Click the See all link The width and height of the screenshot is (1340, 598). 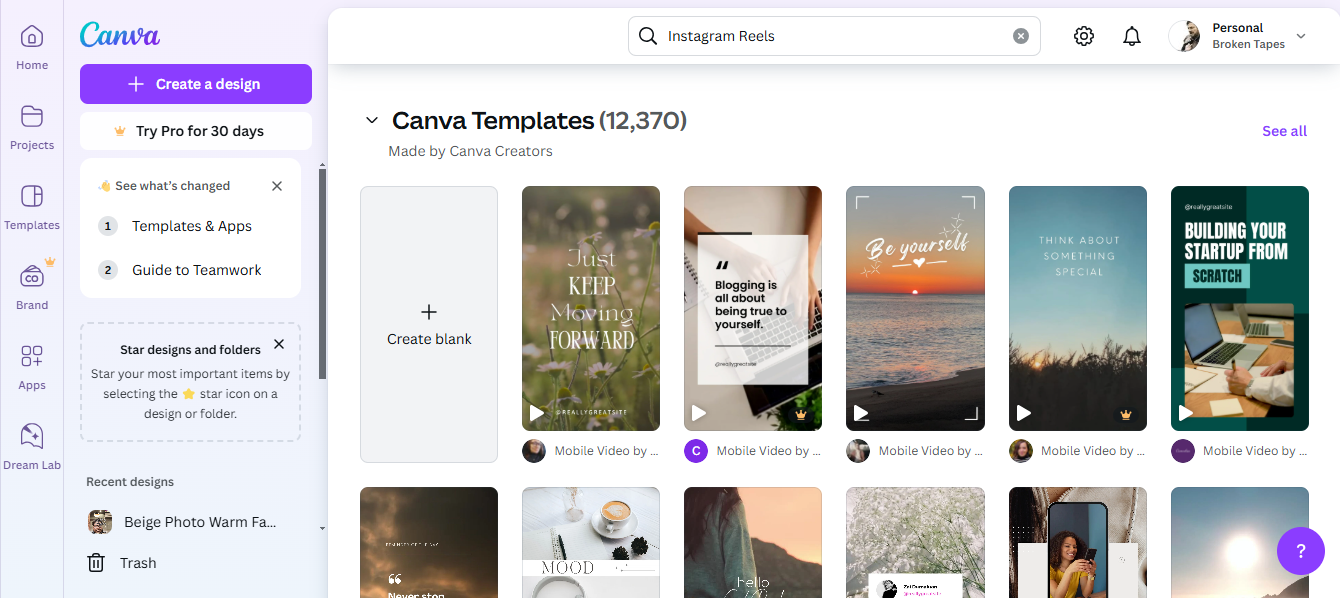(x=1284, y=131)
